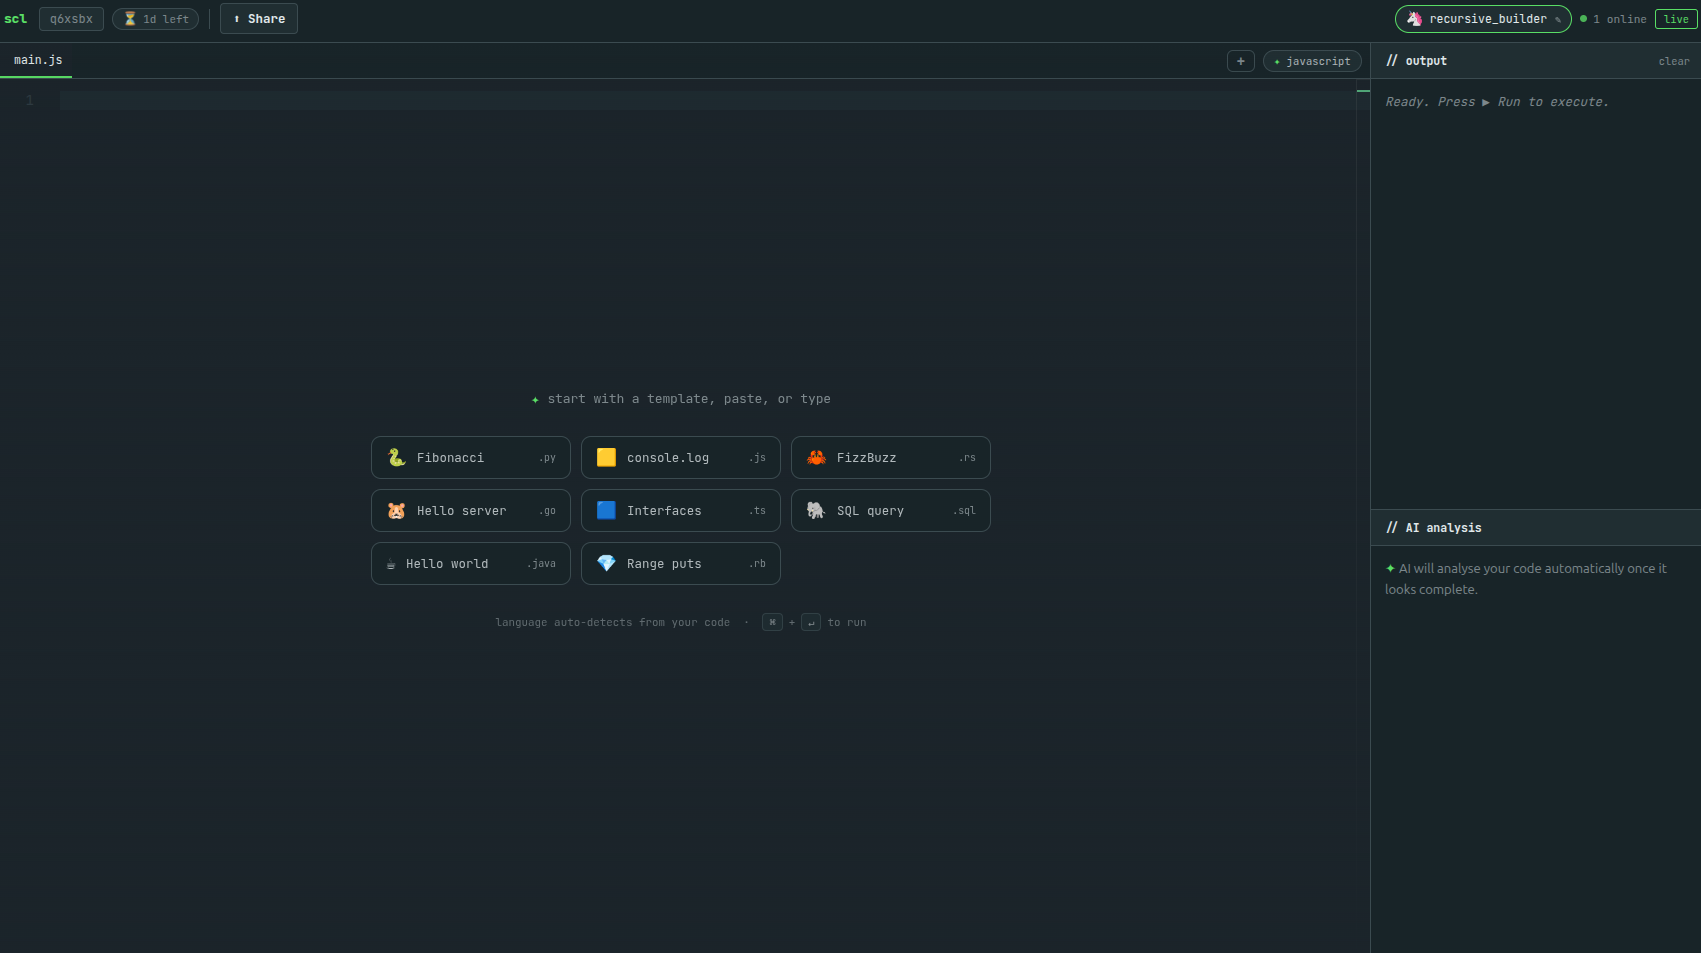Click line number 1 in gutter
Viewport: 1701px width, 953px height.
pyautogui.click(x=30, y=100)
